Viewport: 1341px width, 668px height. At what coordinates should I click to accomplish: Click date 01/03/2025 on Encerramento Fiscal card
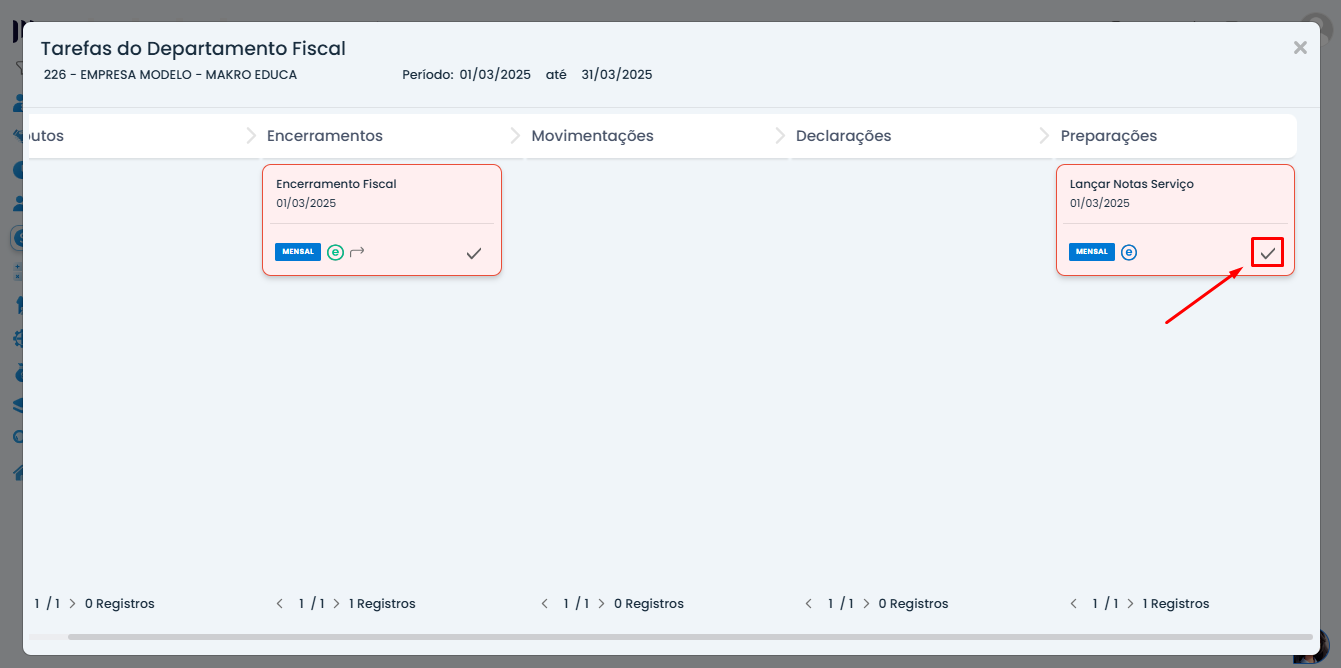point(306,203)
